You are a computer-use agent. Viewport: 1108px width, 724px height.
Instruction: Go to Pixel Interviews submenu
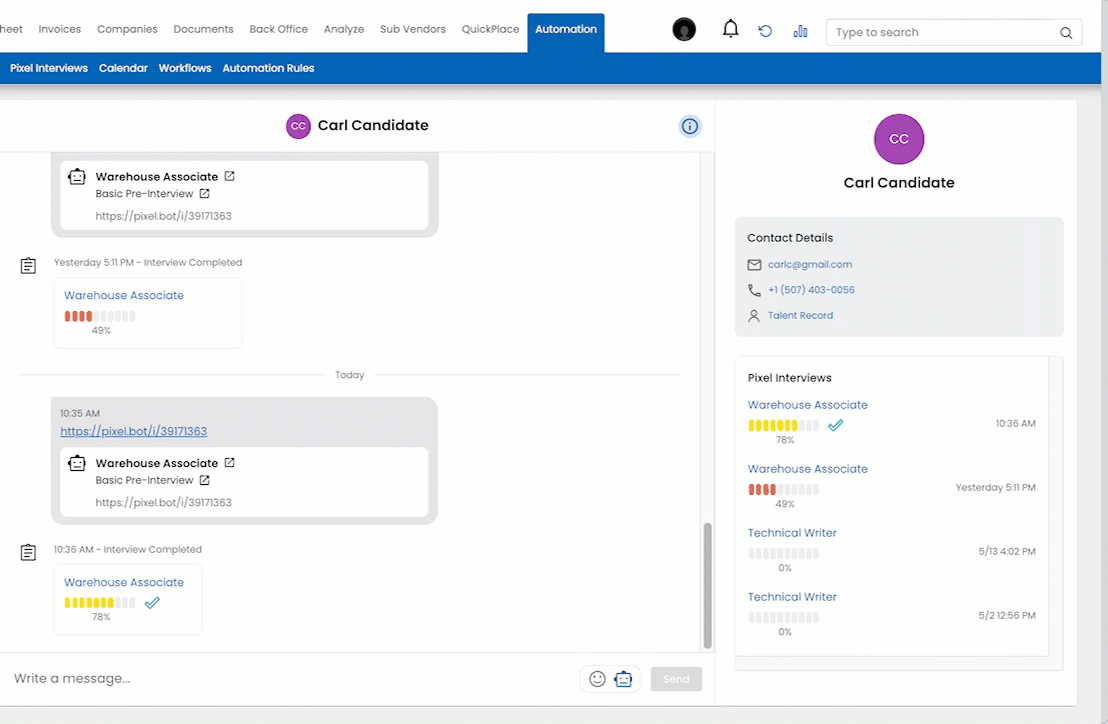pyautogui.click(x=49, y=69)
